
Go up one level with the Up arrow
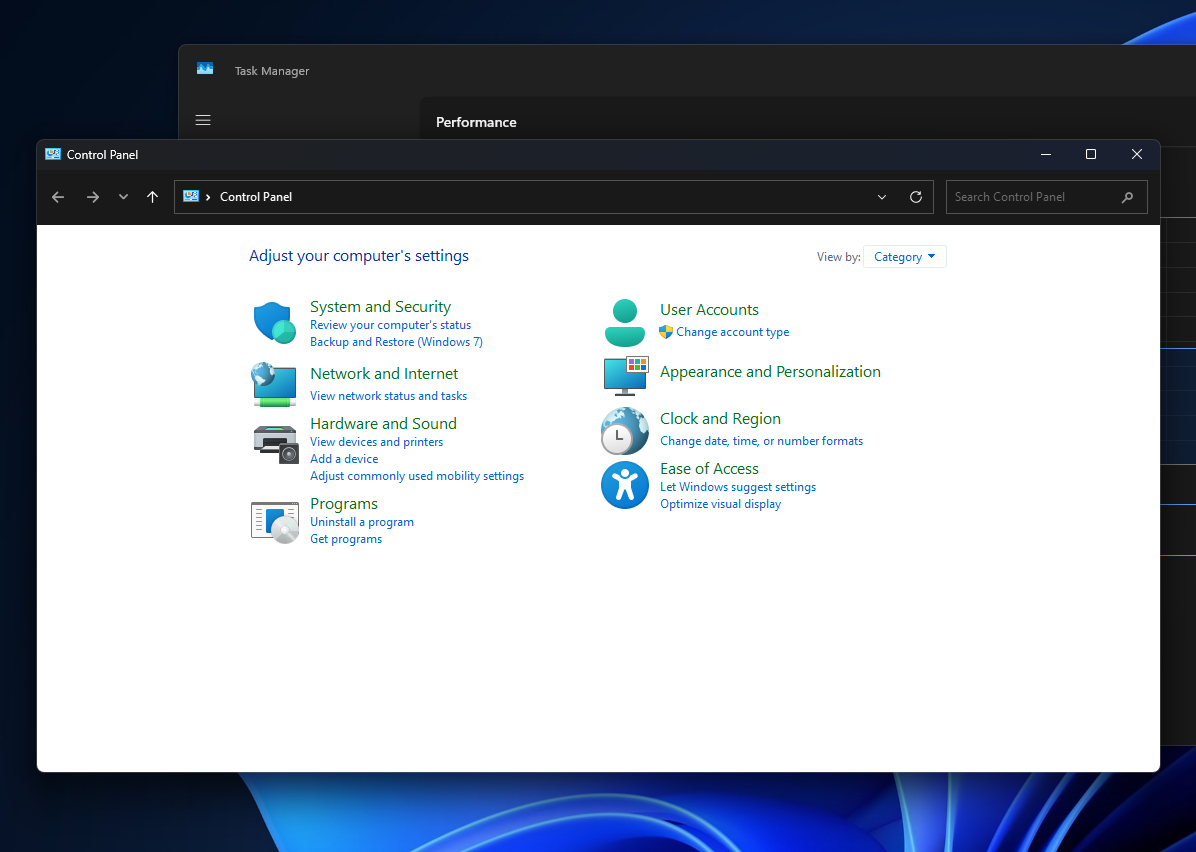(153, 197)
